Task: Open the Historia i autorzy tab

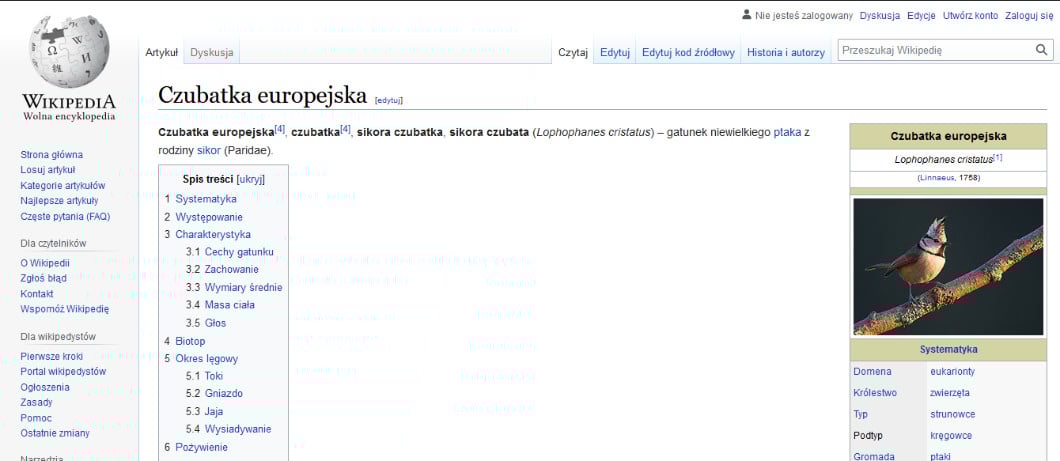Action: click(x=786, y=52)
